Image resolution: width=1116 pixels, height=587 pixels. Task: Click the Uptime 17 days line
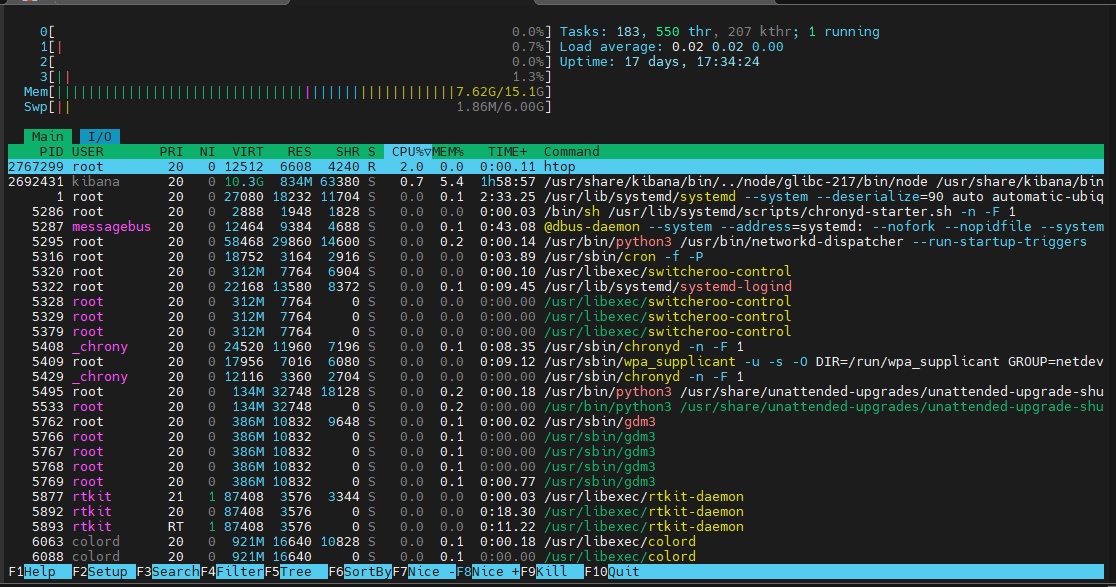coord(659,62)
